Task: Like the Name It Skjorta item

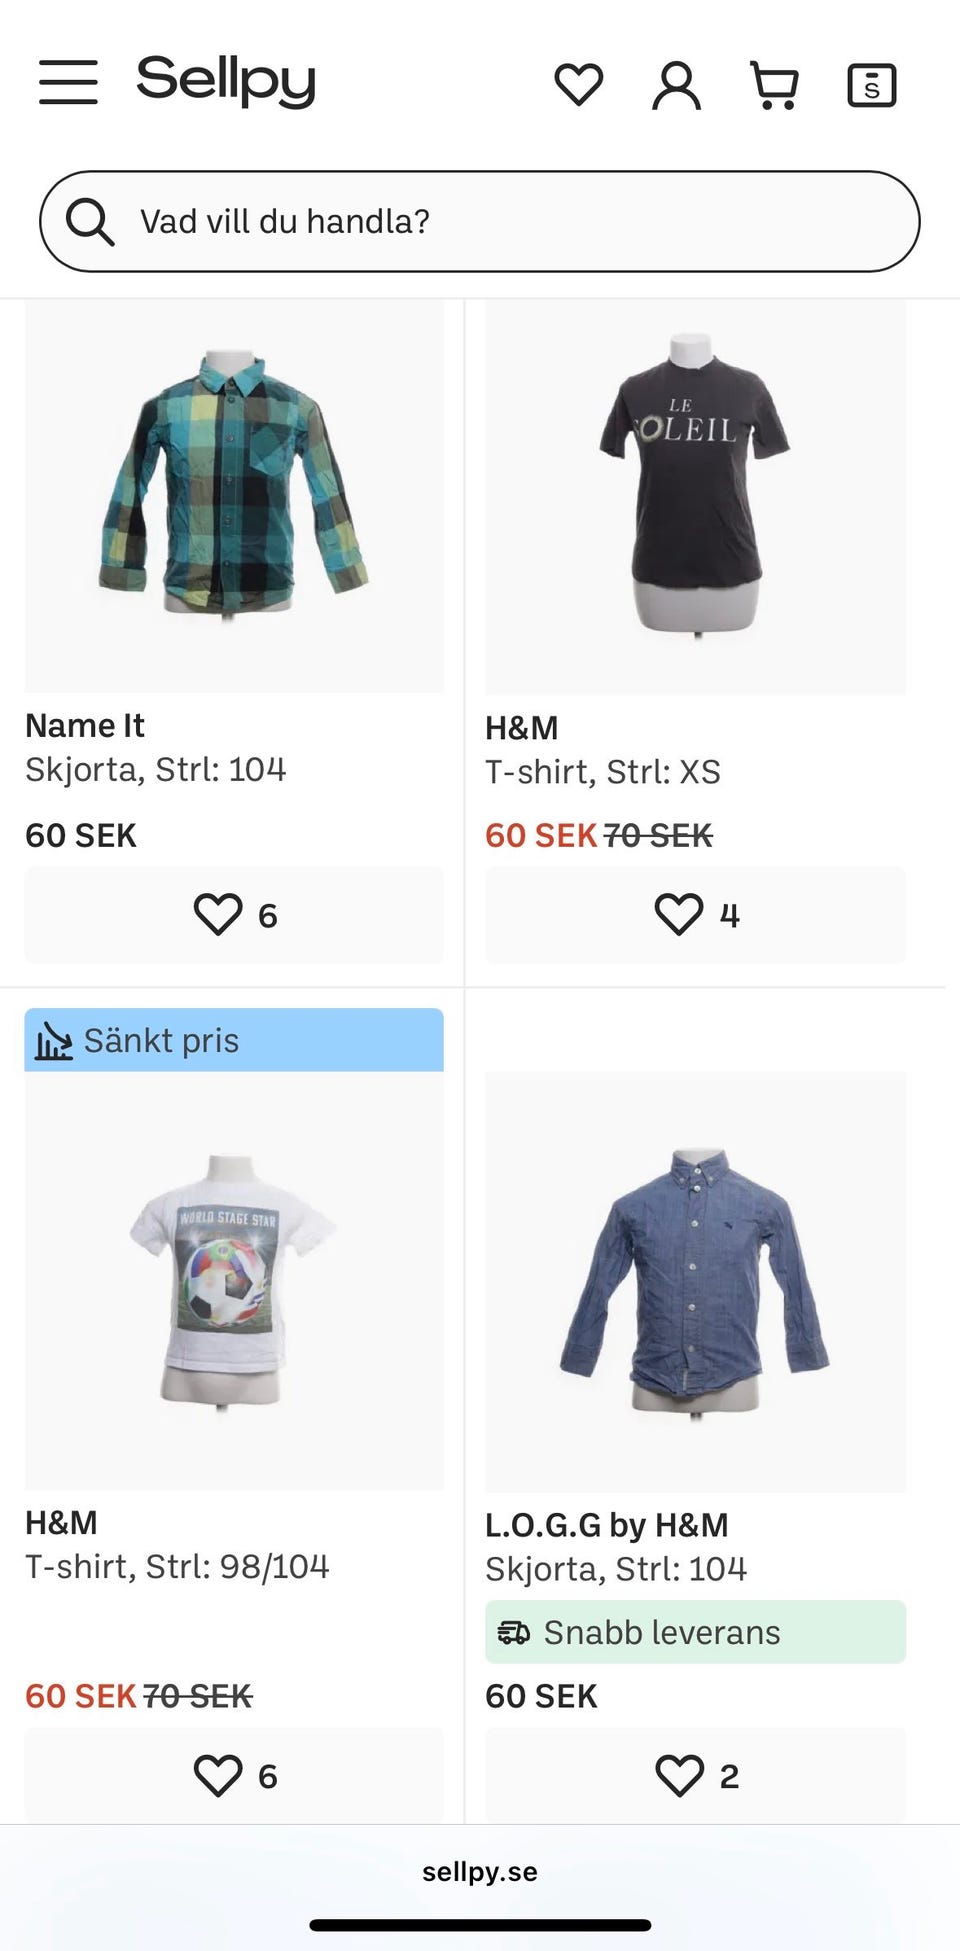Action: 234,914
